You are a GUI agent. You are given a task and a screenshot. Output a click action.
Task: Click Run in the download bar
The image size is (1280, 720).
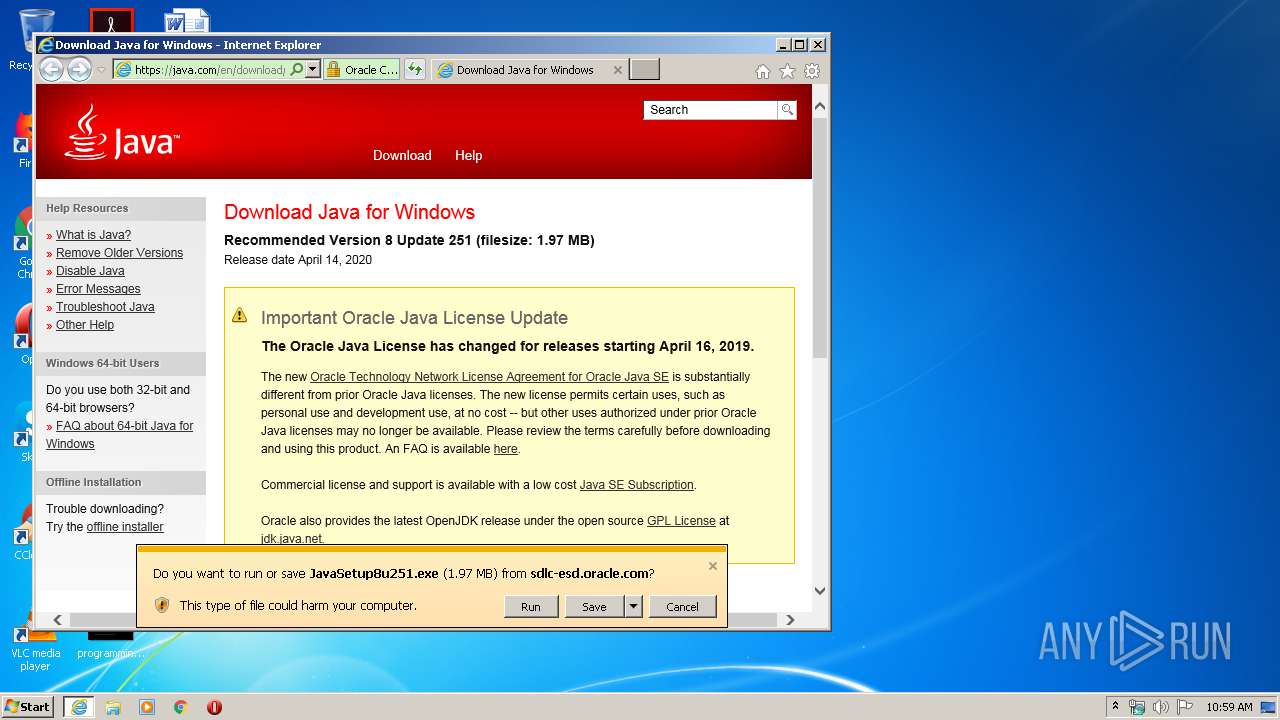(x=531, y=606)
